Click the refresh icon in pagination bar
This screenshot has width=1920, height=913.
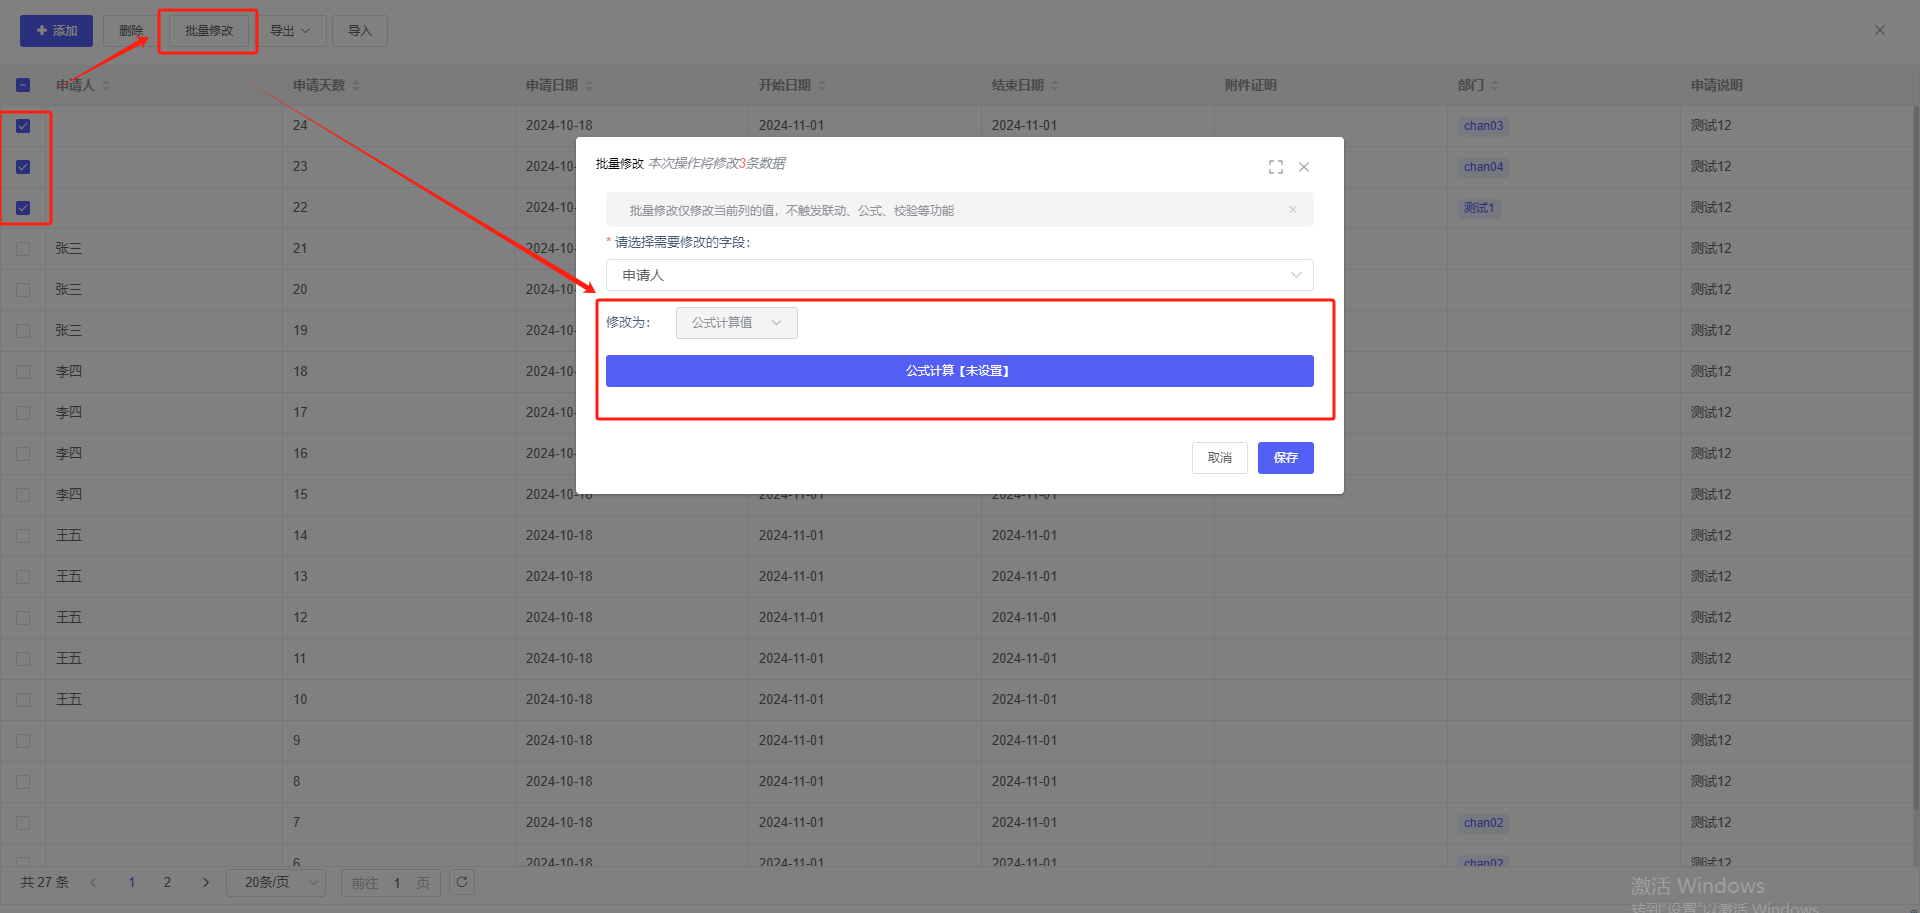coord(462,882)
